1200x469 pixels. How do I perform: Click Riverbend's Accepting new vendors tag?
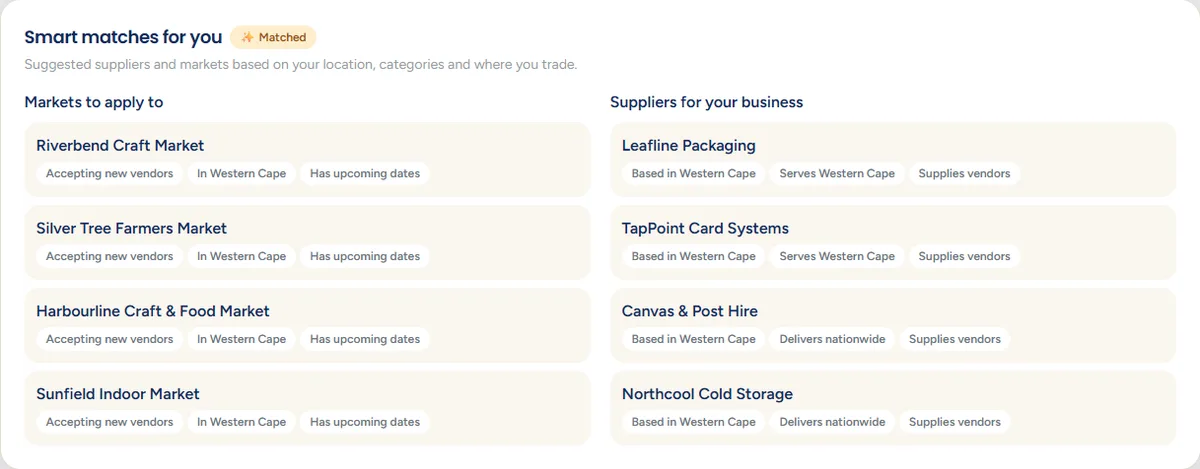click(x=109, y=173)
